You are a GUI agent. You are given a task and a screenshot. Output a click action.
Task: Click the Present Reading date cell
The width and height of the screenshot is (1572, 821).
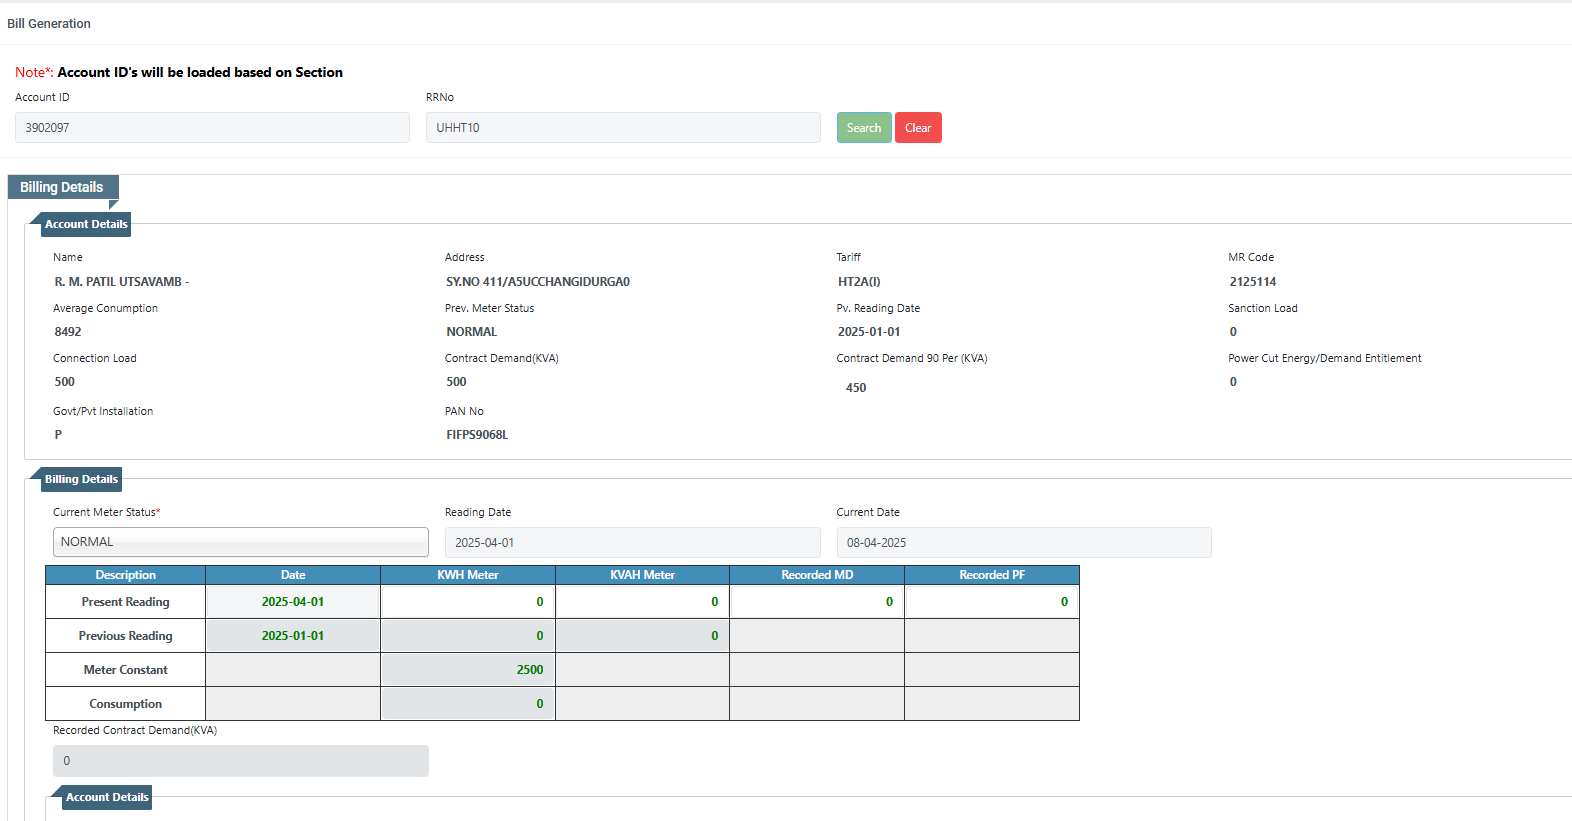pos(292,602)
